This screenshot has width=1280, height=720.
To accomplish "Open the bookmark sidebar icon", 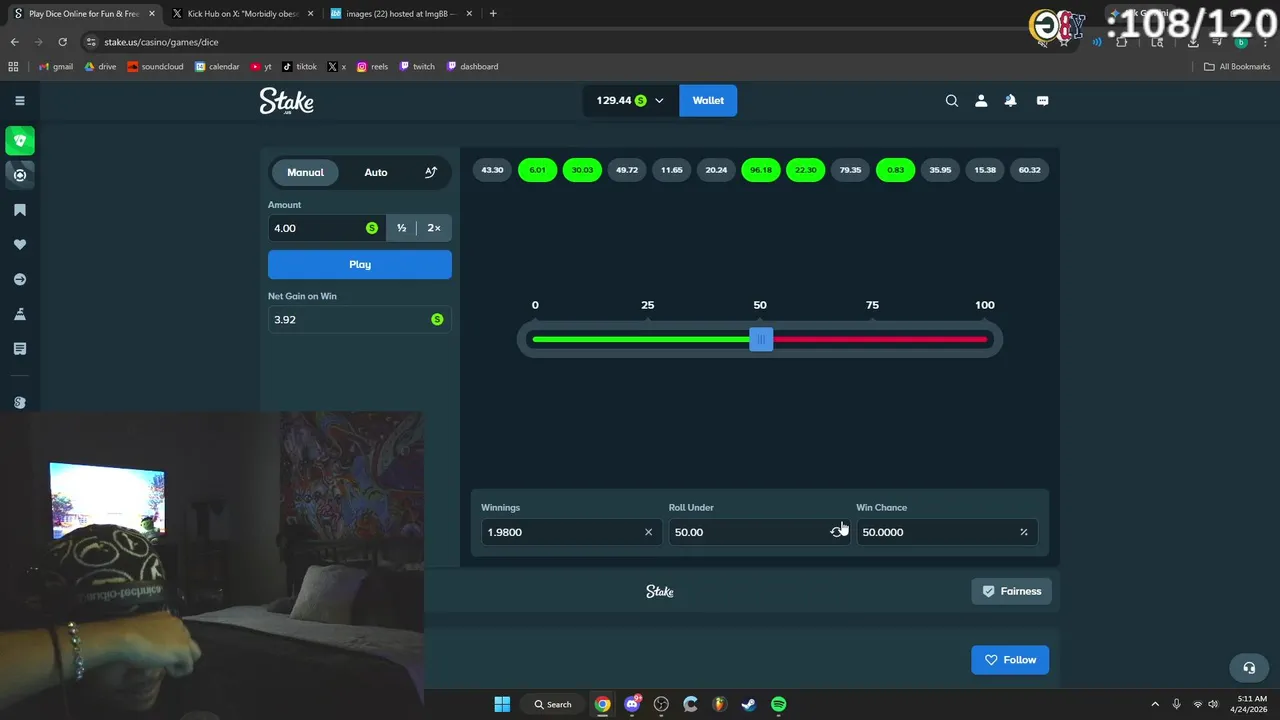I will (20, 210).
